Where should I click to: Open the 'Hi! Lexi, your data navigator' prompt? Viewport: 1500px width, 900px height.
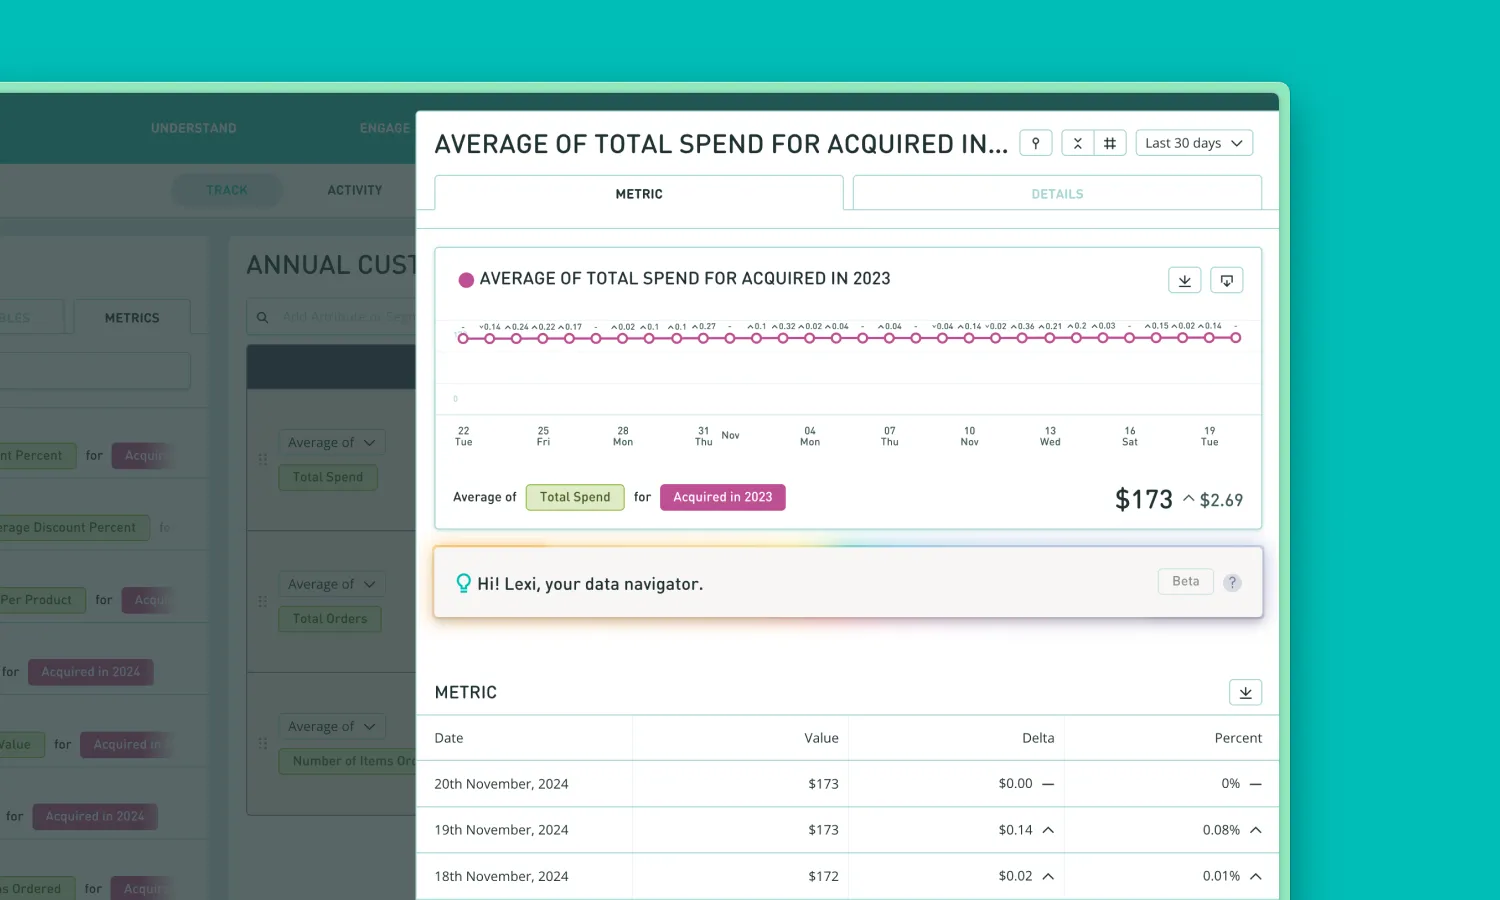point(848,582)
